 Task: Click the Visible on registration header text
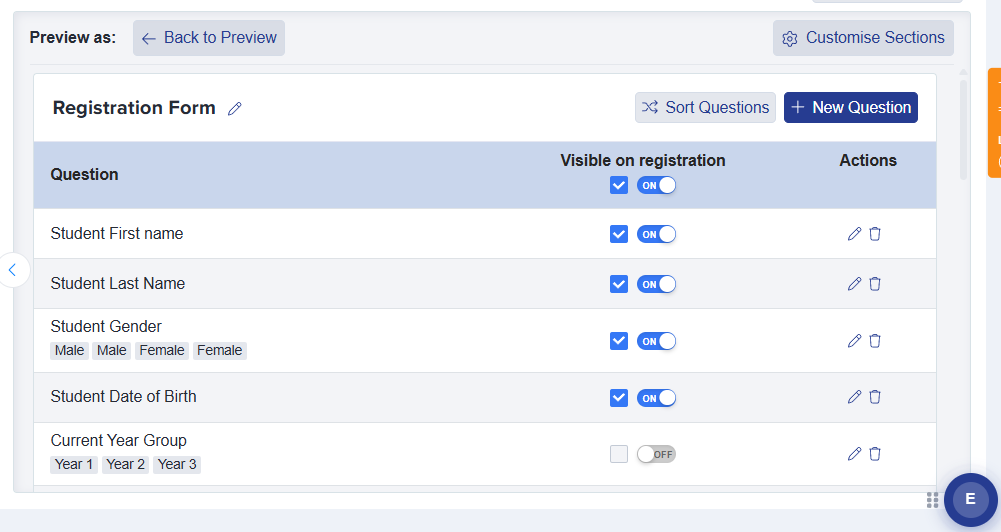point(643,160)
